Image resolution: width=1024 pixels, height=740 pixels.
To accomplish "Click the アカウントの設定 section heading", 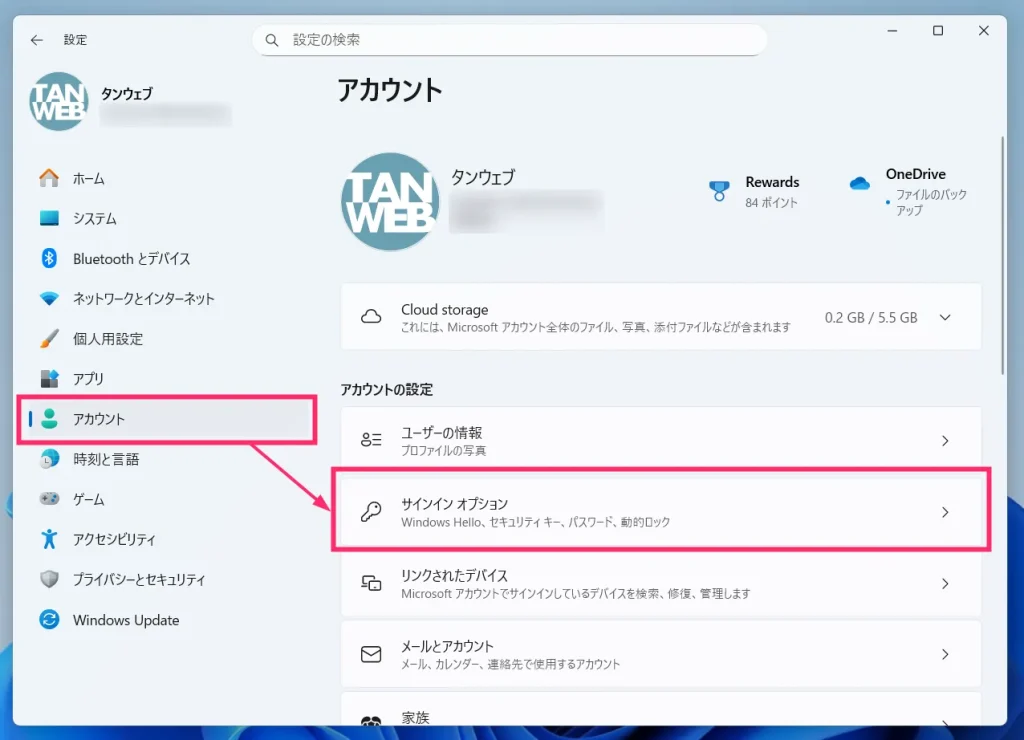I will (x=387, y=390).
